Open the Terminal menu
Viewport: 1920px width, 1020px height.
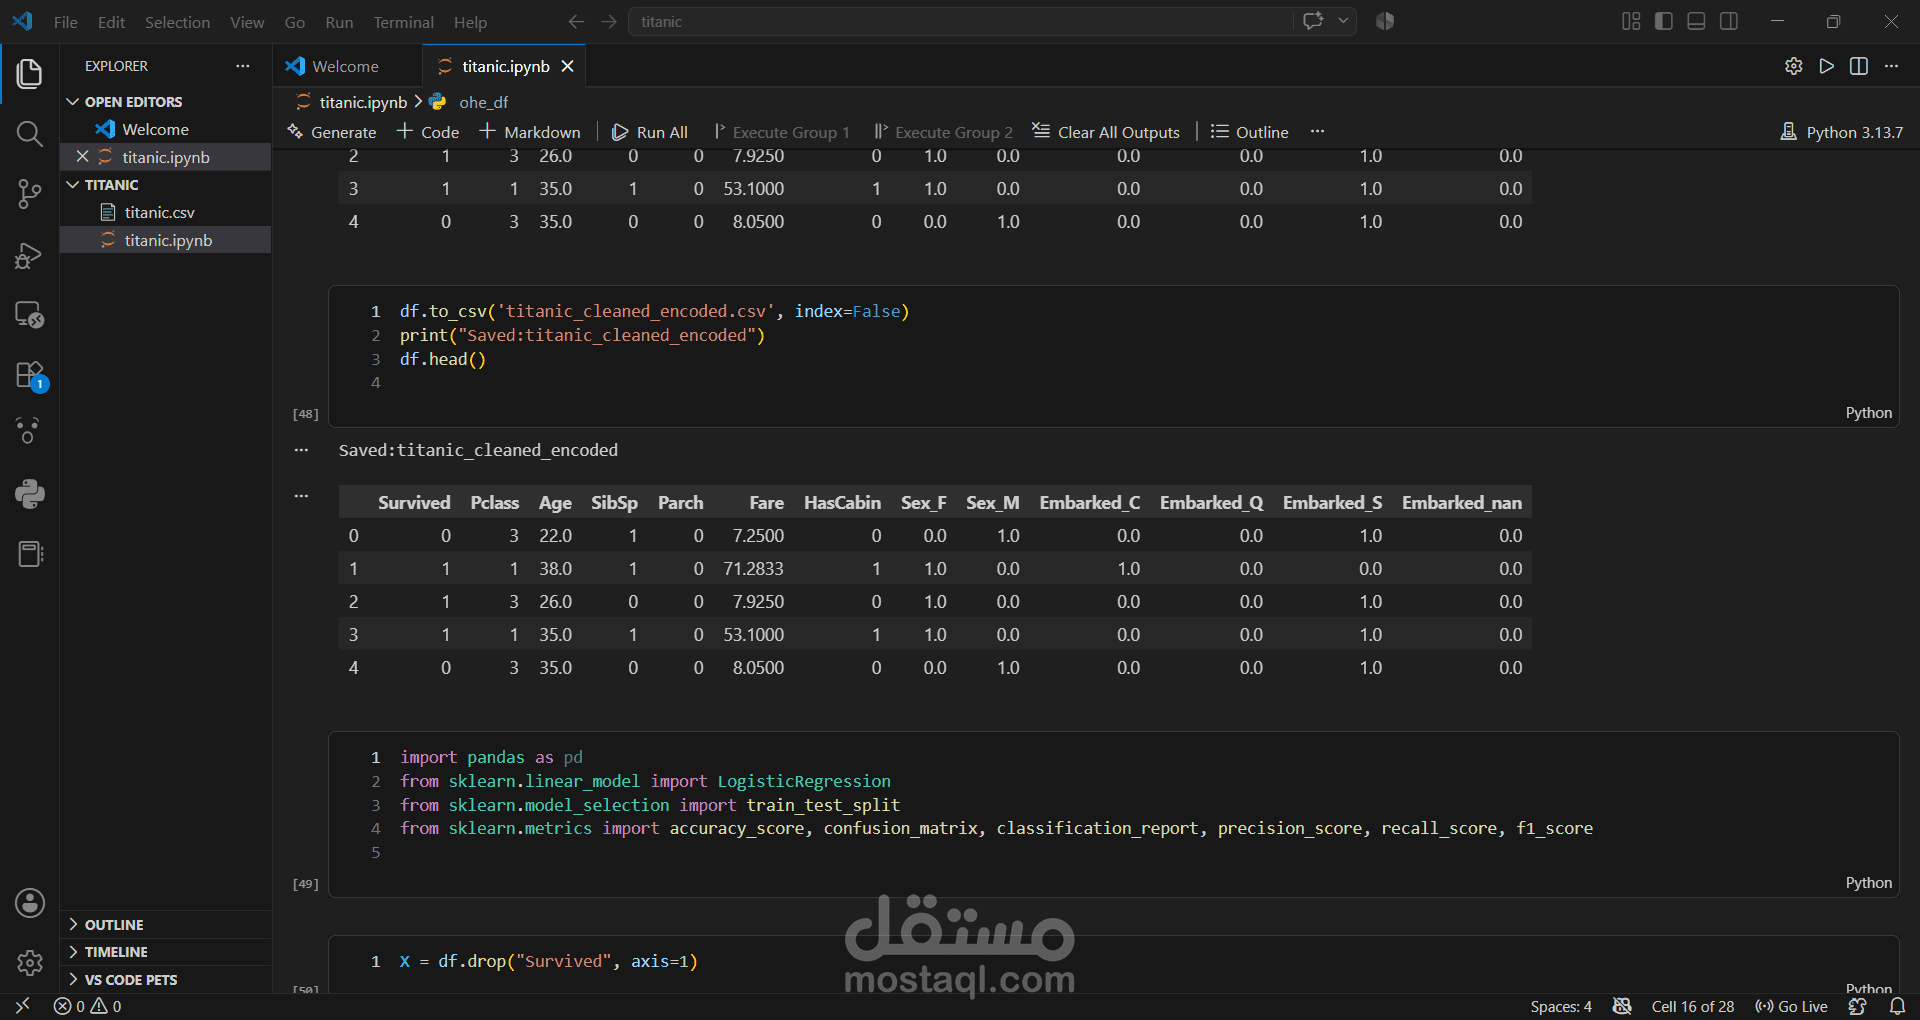click(403, 22)
